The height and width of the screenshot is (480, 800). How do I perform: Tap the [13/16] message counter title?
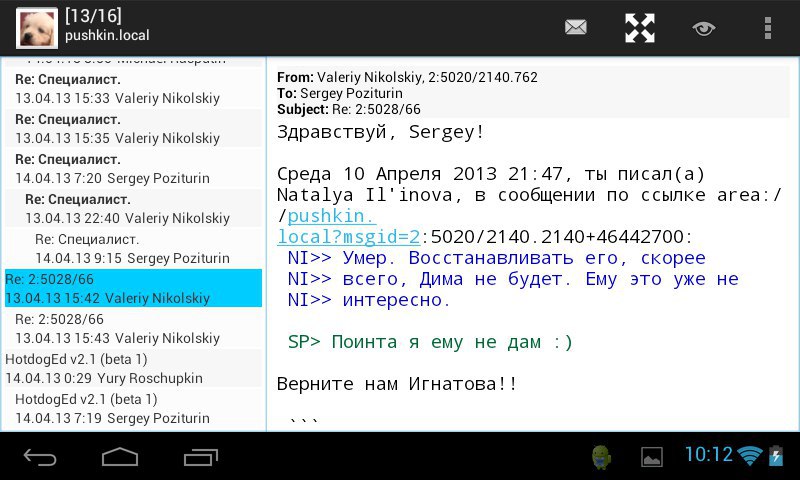pyautogui.click(x=93, y=16)
